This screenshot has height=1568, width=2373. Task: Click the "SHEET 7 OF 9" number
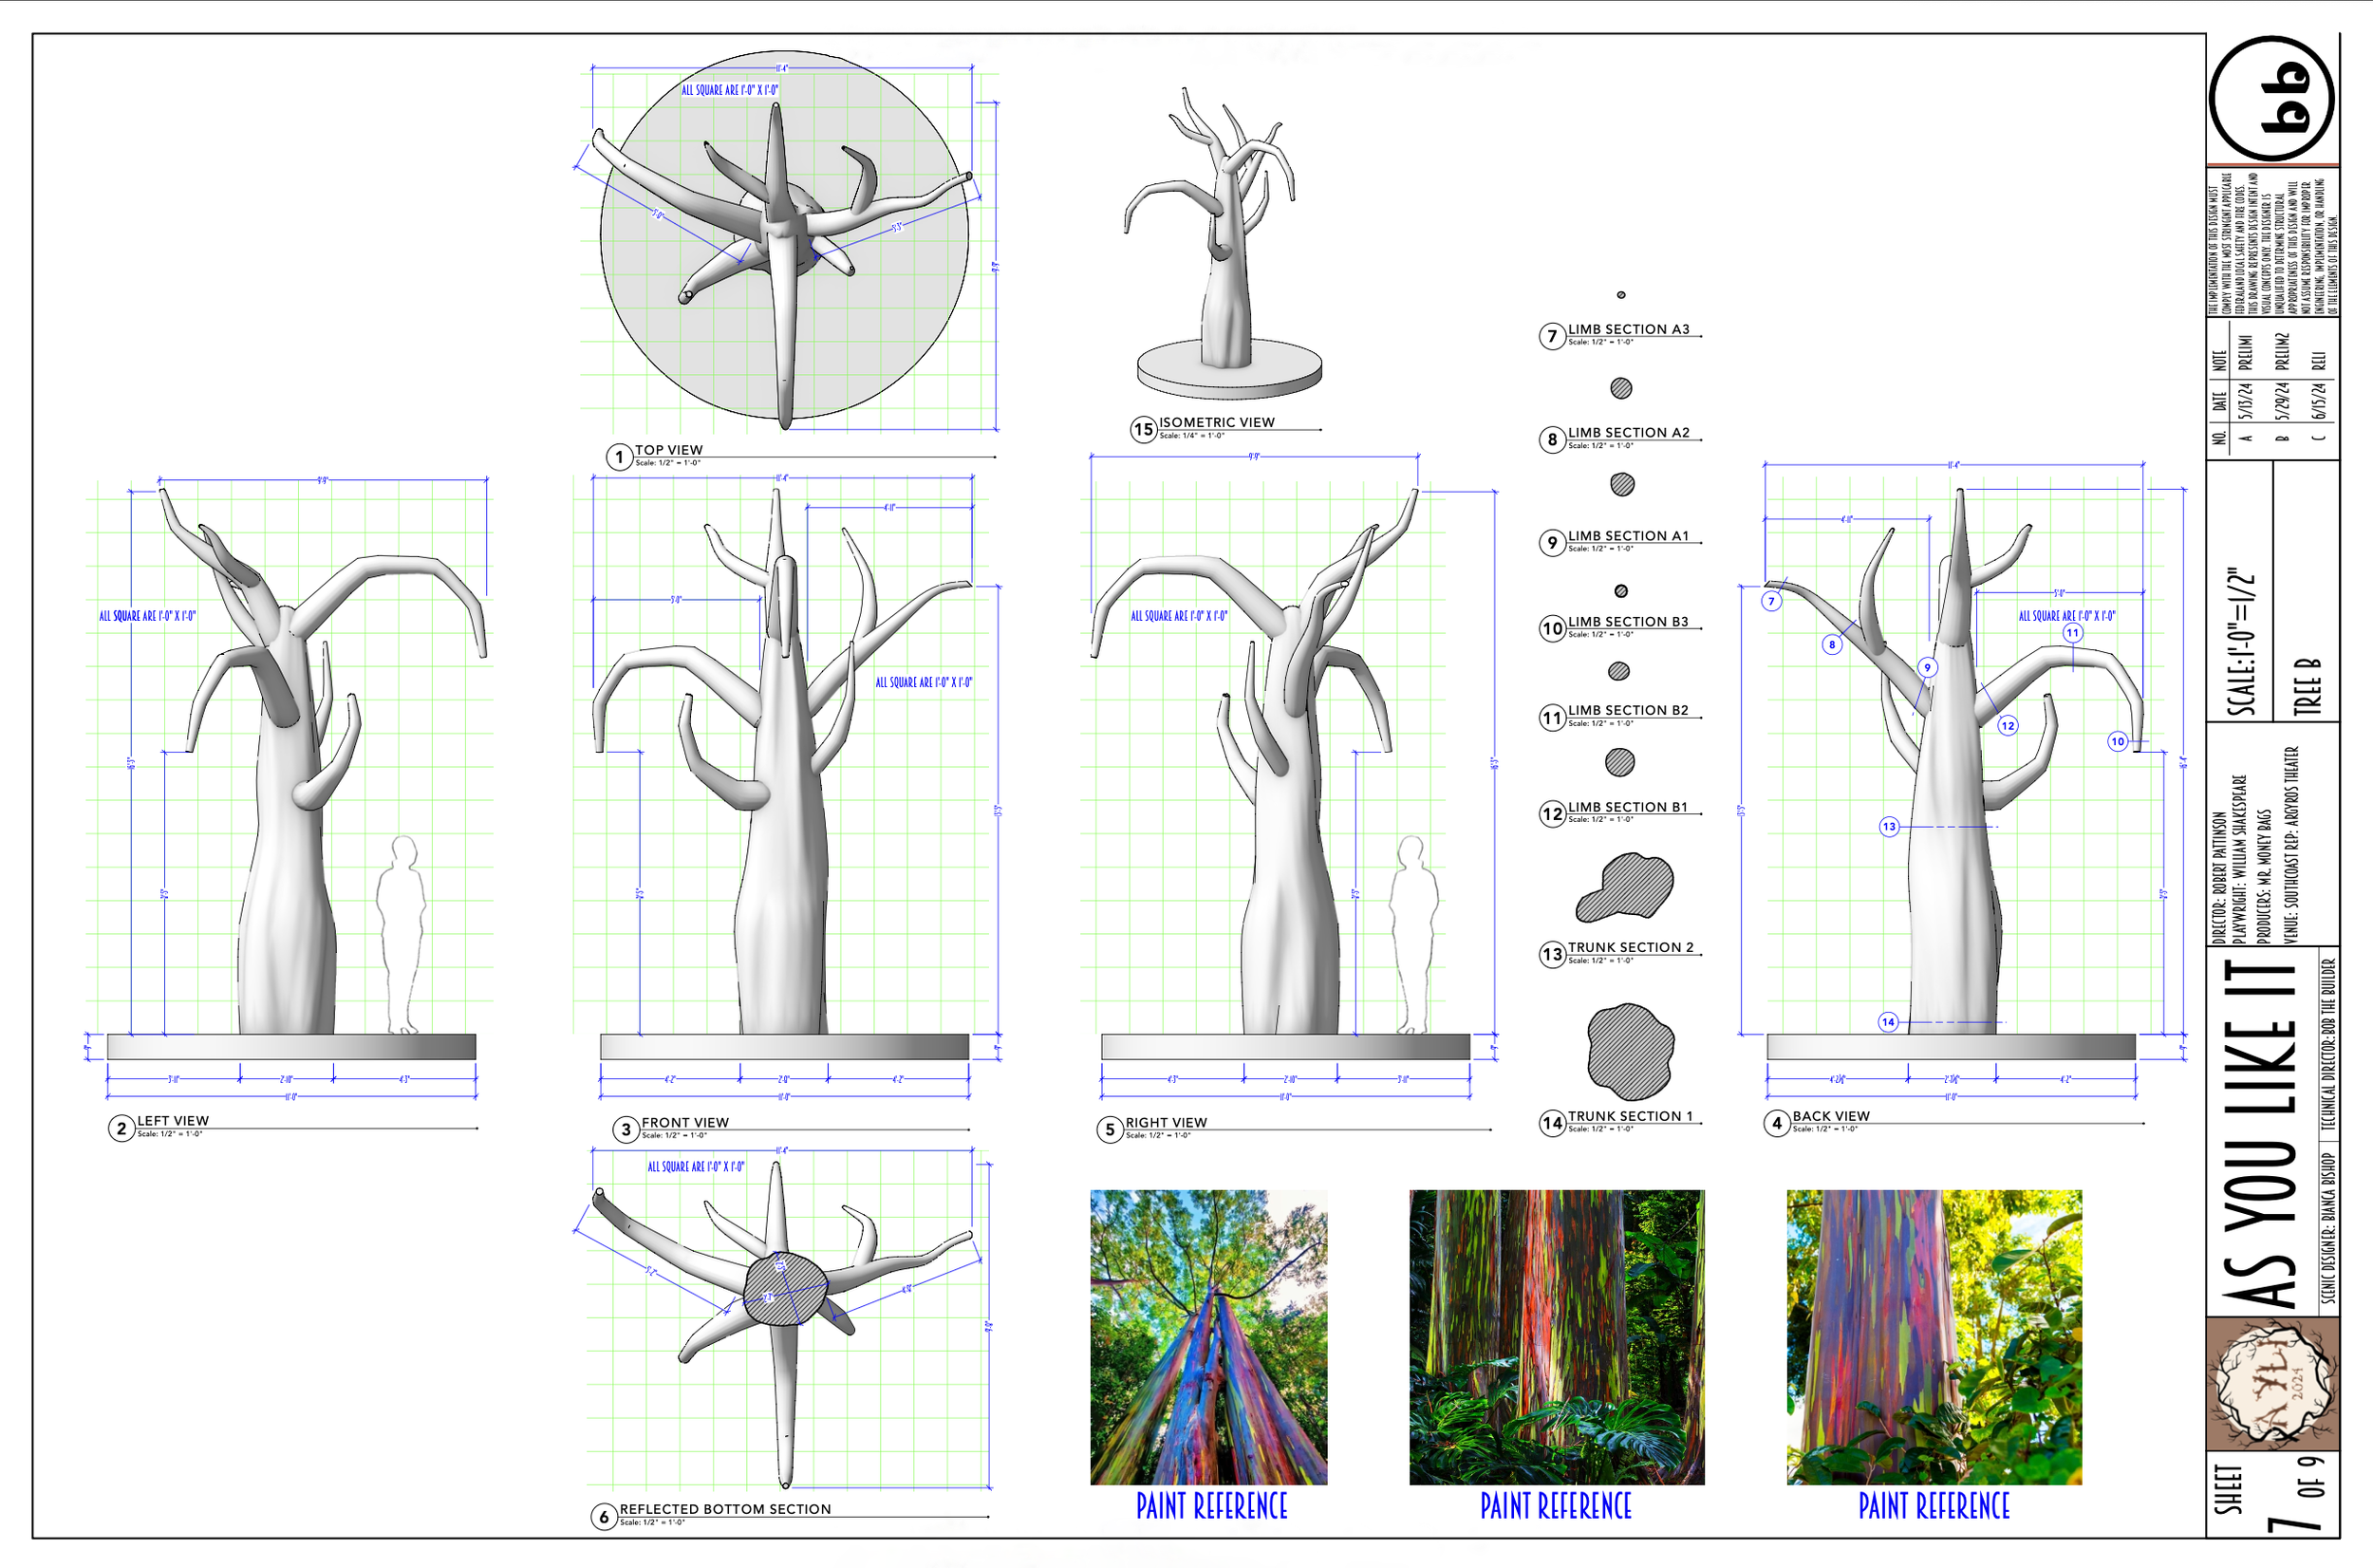(2270, 1494)
